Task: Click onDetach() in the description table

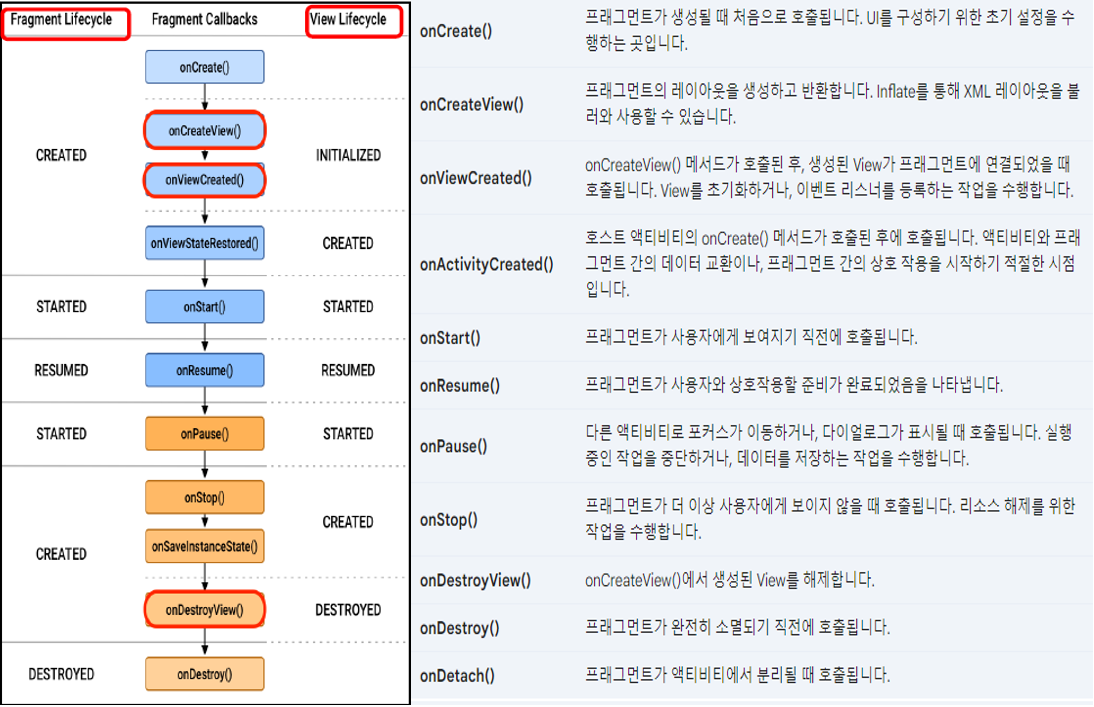Action: 457,676
